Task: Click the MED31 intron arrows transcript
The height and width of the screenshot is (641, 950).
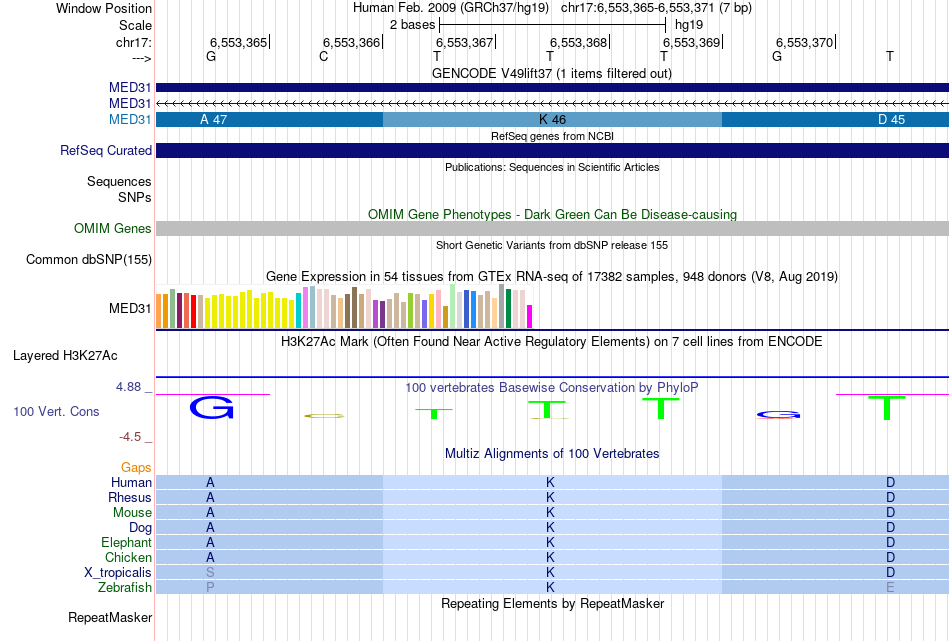Action: (552, 104)
